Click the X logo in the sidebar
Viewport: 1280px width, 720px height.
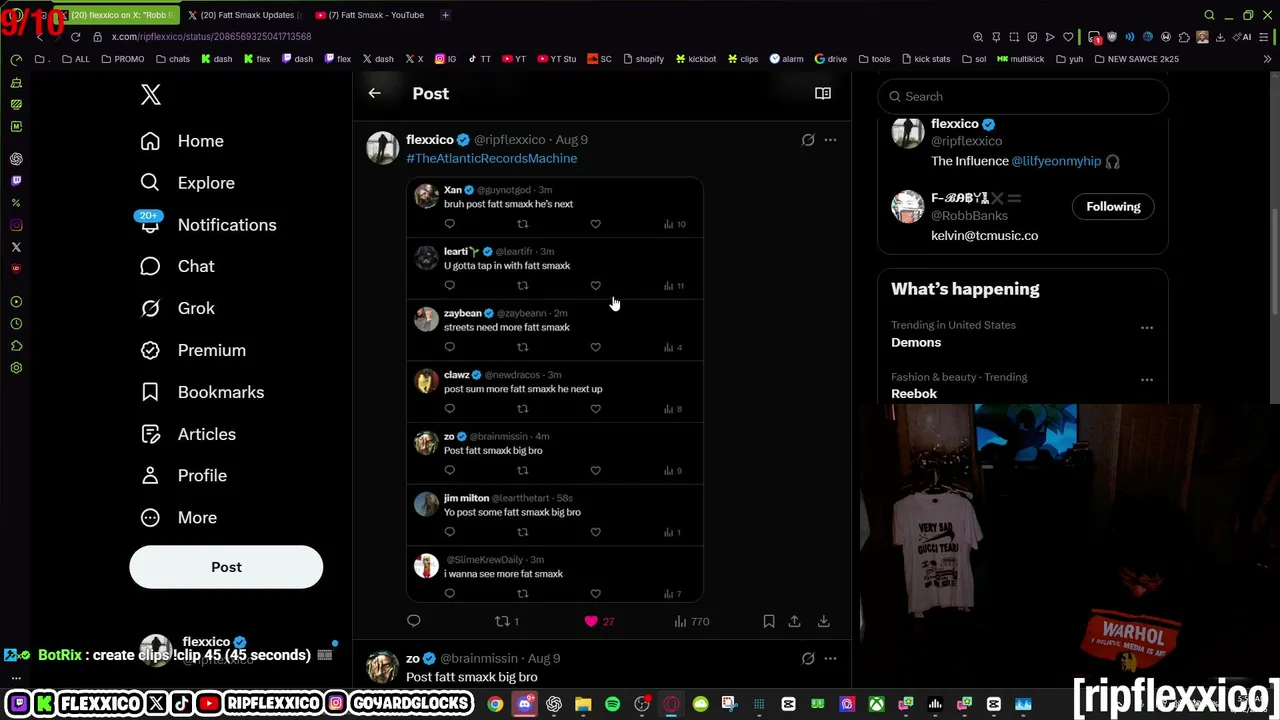pyautogui.click(x=150, y=94)
